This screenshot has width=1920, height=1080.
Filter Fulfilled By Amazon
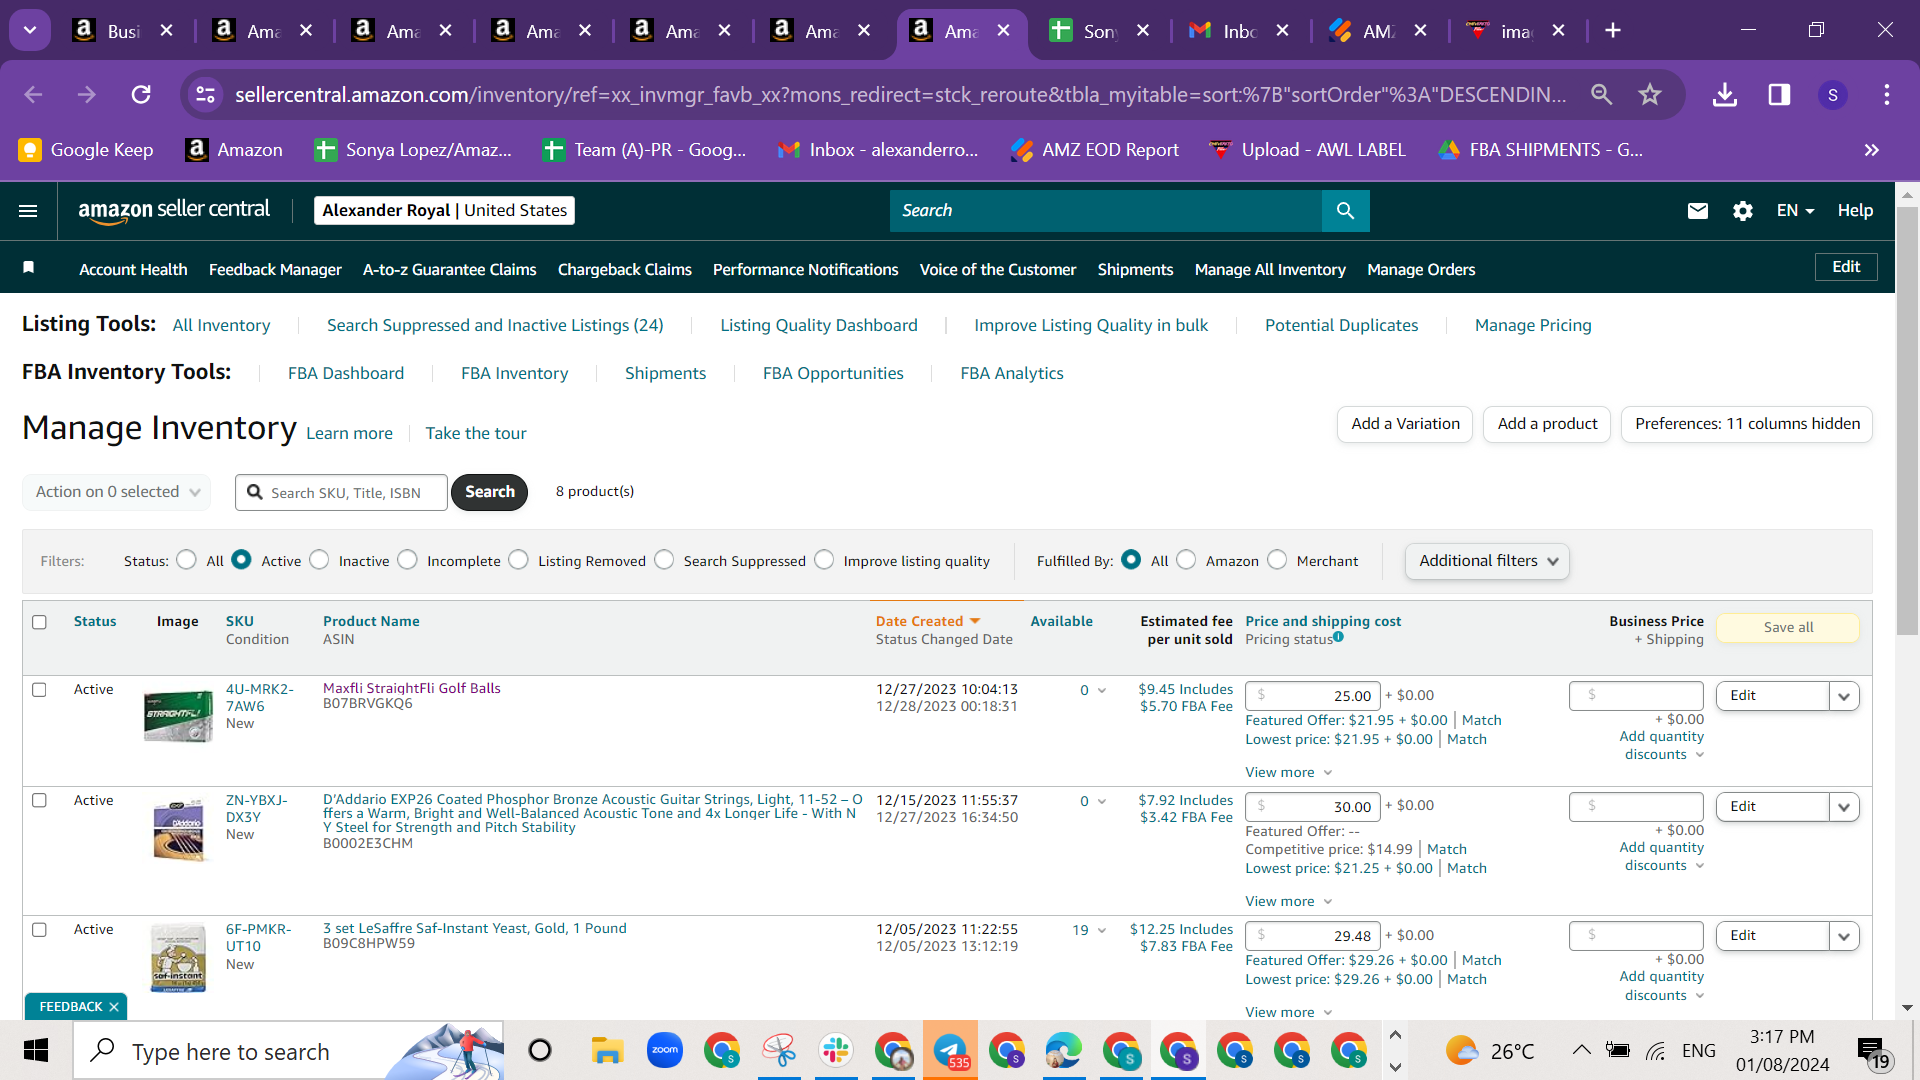[x=1186, y=560]
